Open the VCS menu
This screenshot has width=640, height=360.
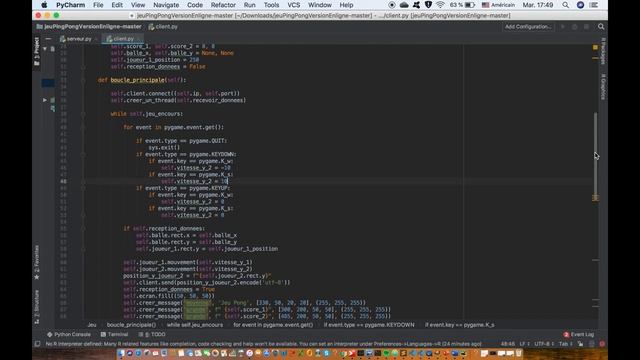(293, 5)
